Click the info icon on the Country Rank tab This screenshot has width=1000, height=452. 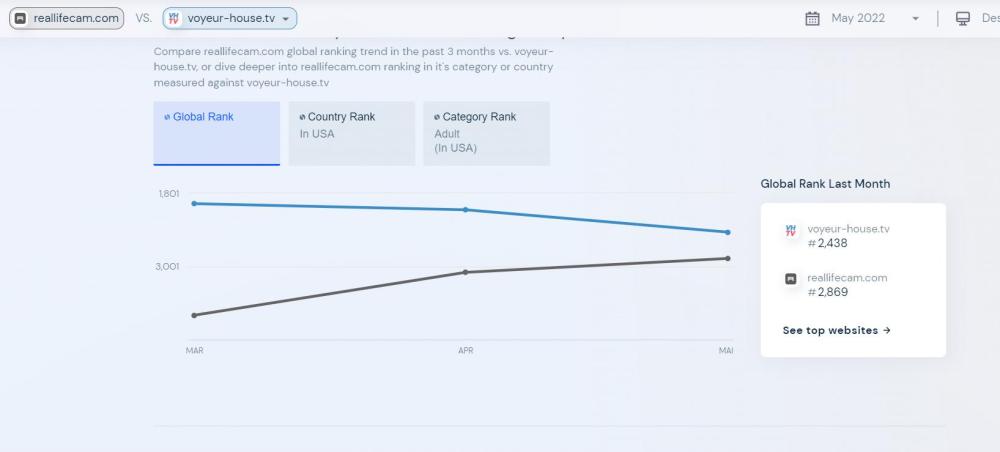[x=302, y=117]
